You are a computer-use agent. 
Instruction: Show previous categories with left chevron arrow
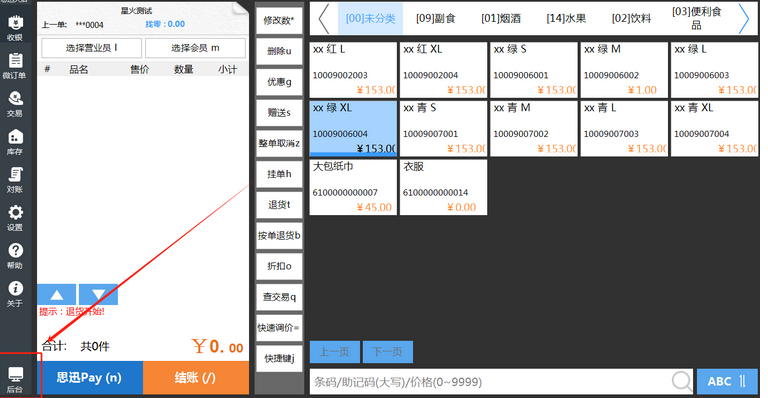[324, 19]
